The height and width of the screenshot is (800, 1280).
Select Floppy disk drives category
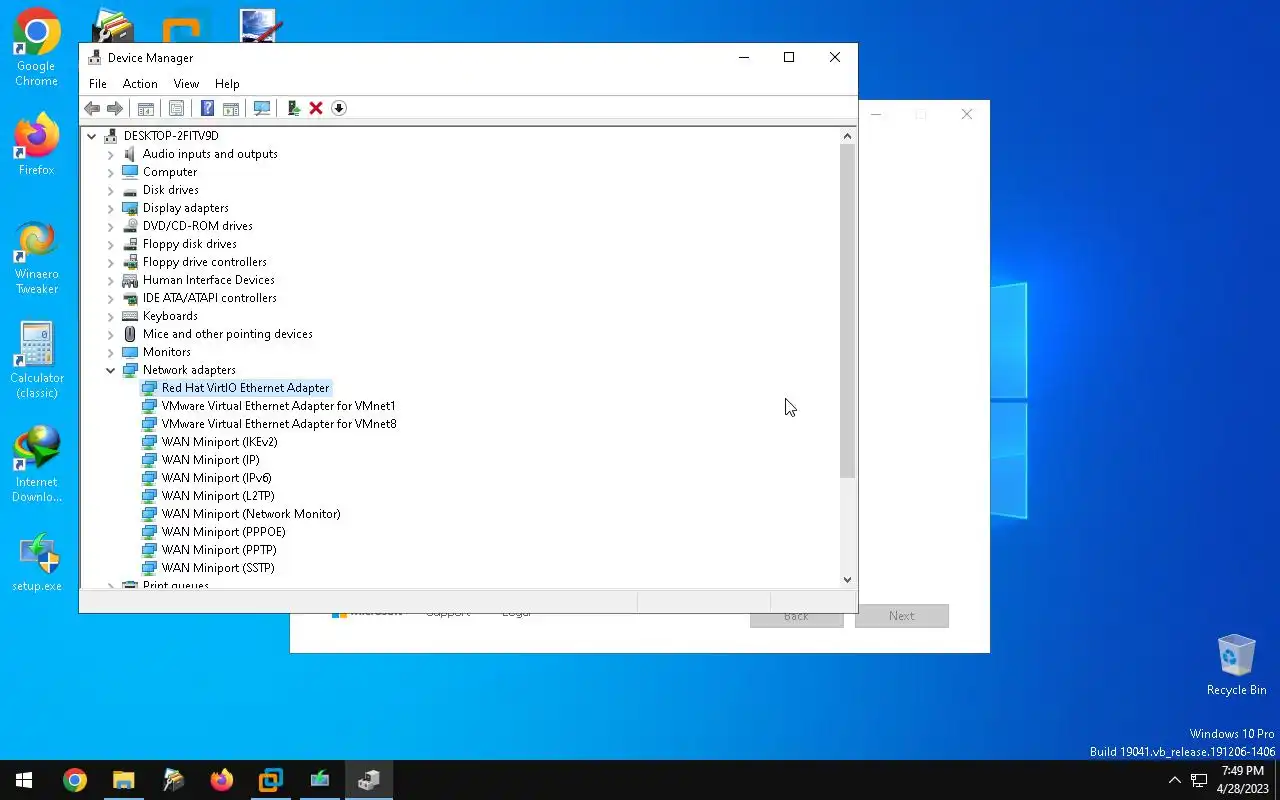189,244
